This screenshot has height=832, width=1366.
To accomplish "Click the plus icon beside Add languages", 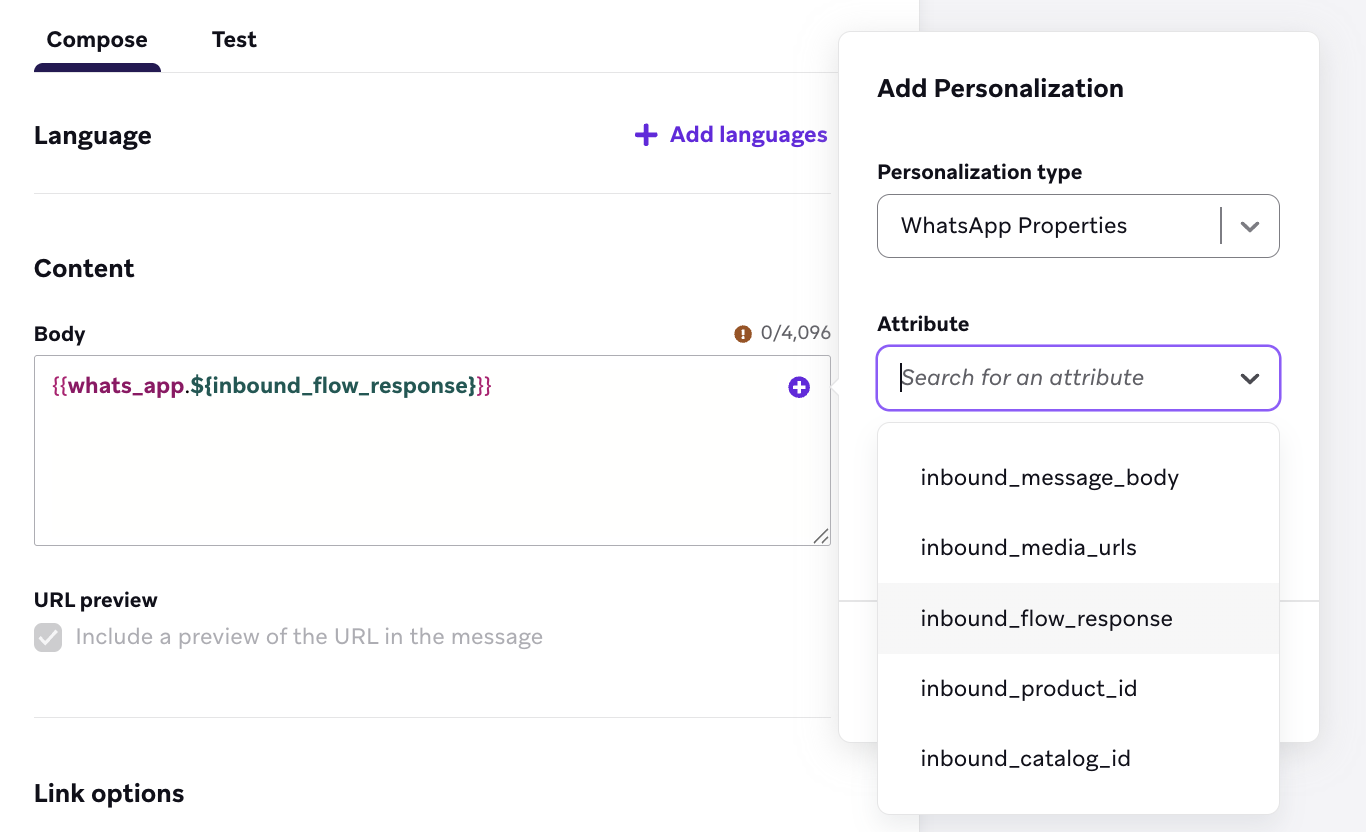I will [x=645, y=134].
